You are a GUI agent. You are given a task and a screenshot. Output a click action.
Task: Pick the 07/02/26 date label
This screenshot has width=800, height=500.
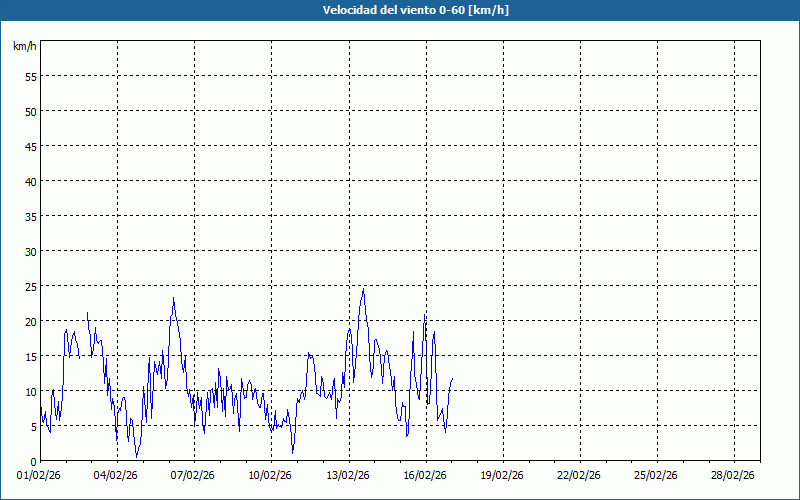pos(194,475)
